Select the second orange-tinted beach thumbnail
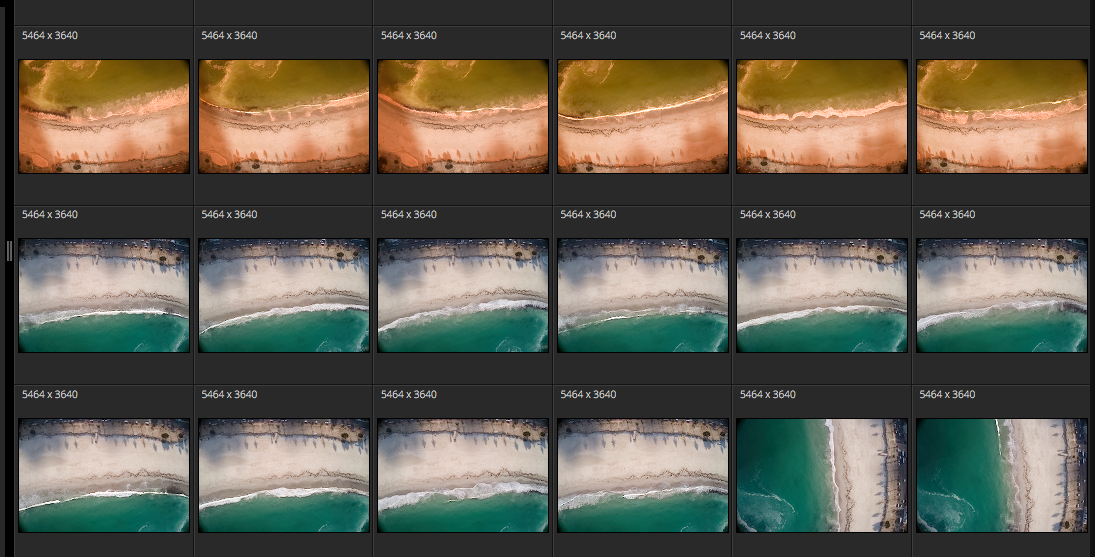Viewport: 1095px width, 557px height. click(284, 117)
